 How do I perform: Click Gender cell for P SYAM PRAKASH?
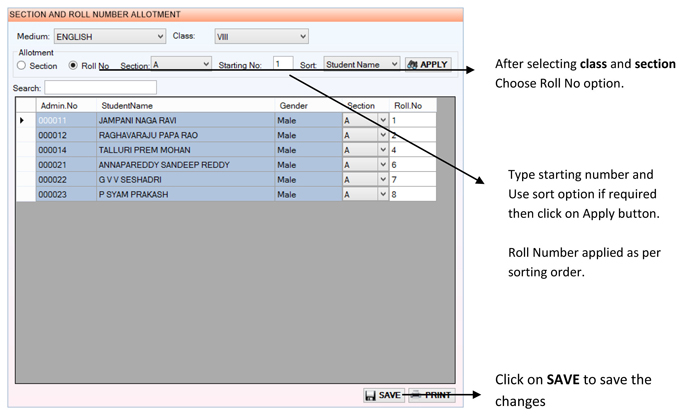(x=308, y=194)
